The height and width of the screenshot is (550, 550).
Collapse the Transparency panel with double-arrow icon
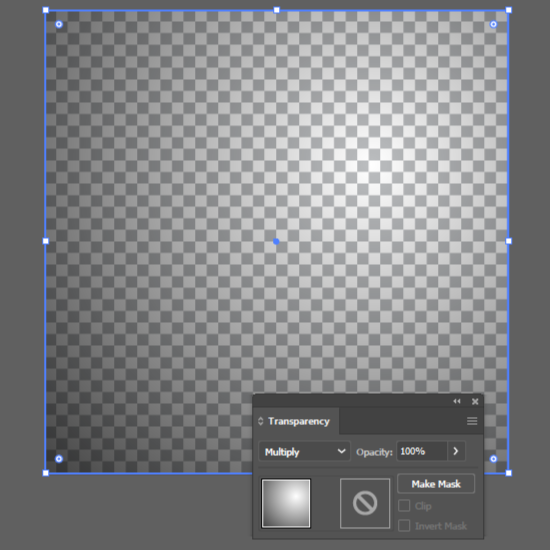tap(457, 401)
